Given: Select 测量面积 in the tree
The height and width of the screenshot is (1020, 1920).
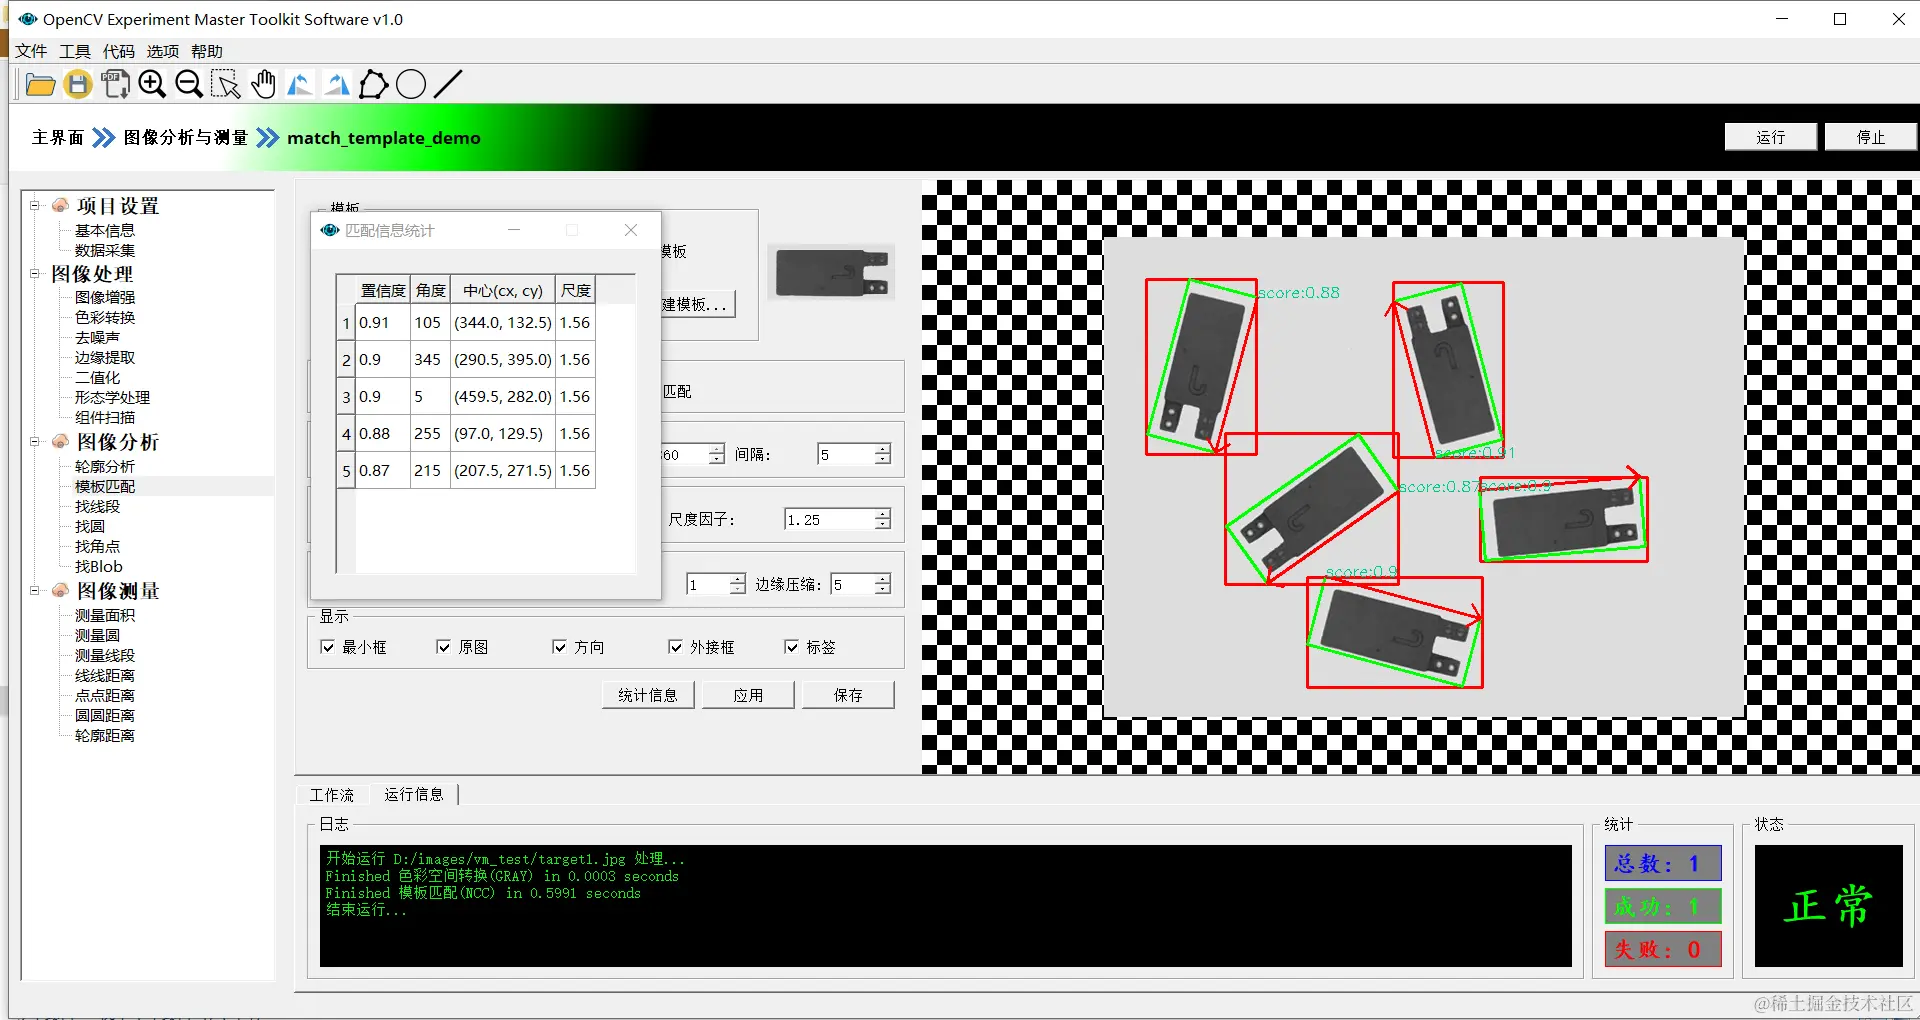Looking at the screenshot, I should 105,615.
